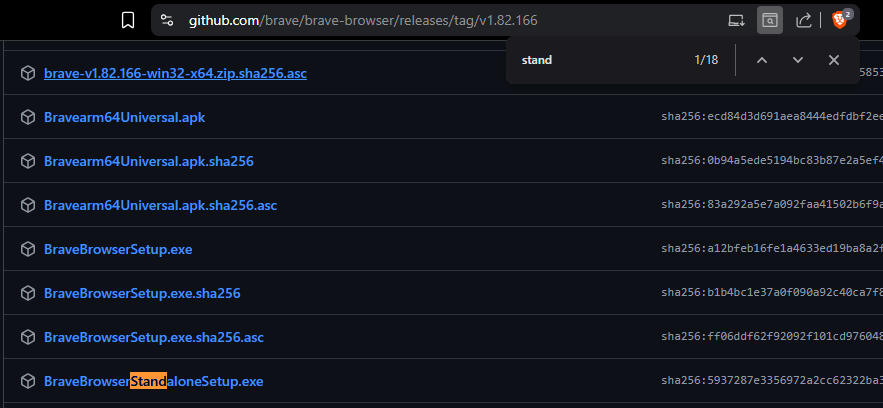This screenshot has height=408, width=883.
Task: Download Bravearm64Universal.apk
Action: (124, 118)
